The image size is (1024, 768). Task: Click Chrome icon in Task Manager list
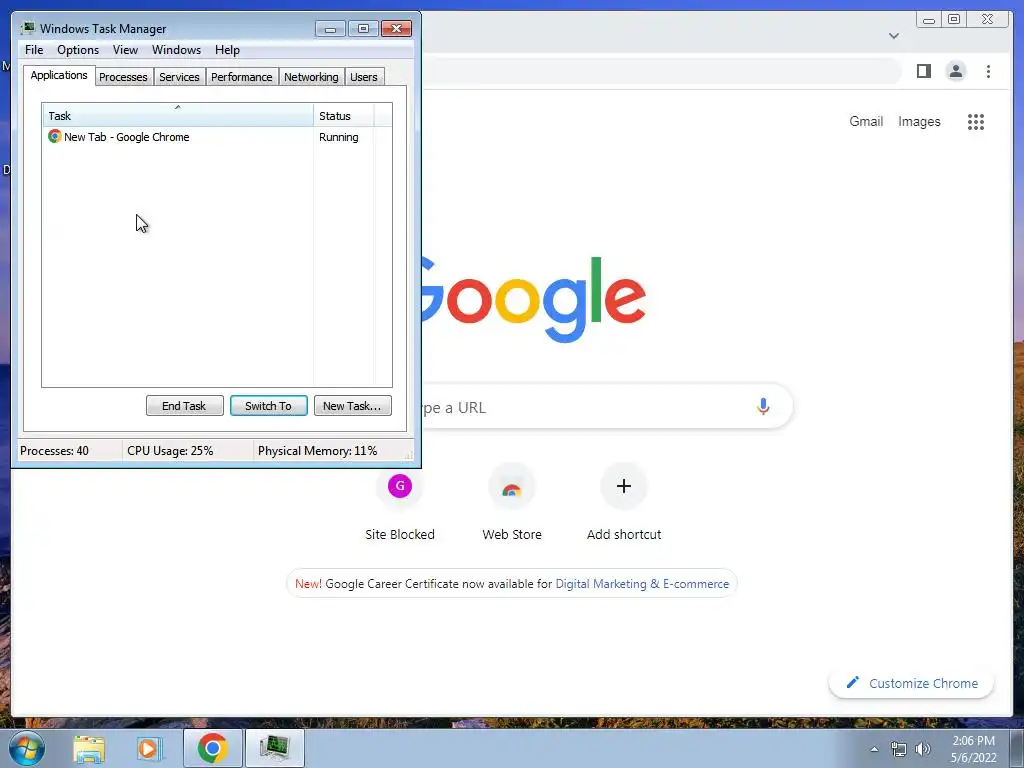(x=55, y=136)
